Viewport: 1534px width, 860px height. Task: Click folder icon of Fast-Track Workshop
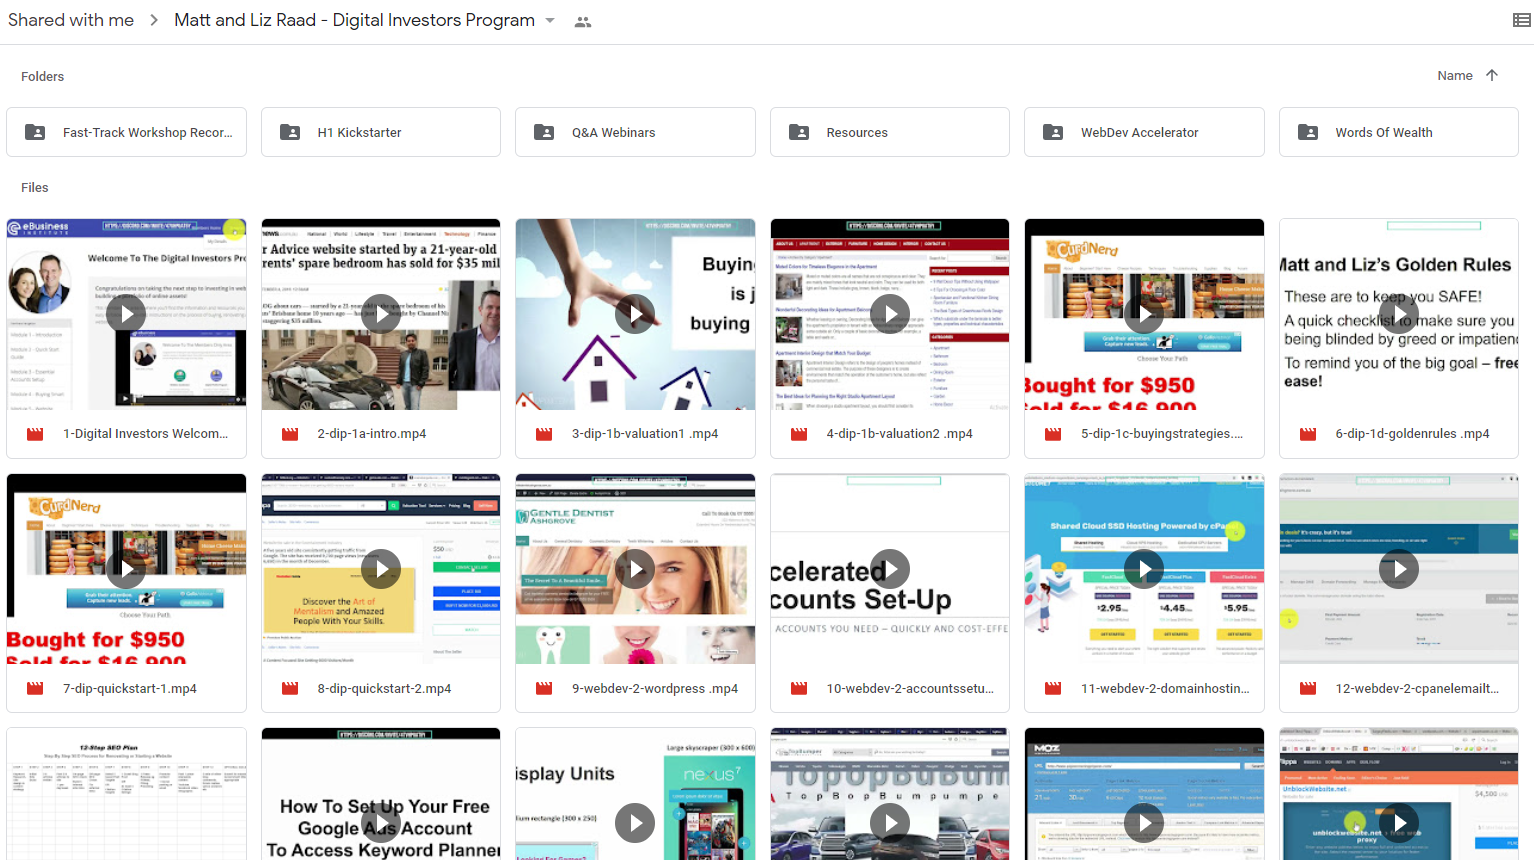35,132
